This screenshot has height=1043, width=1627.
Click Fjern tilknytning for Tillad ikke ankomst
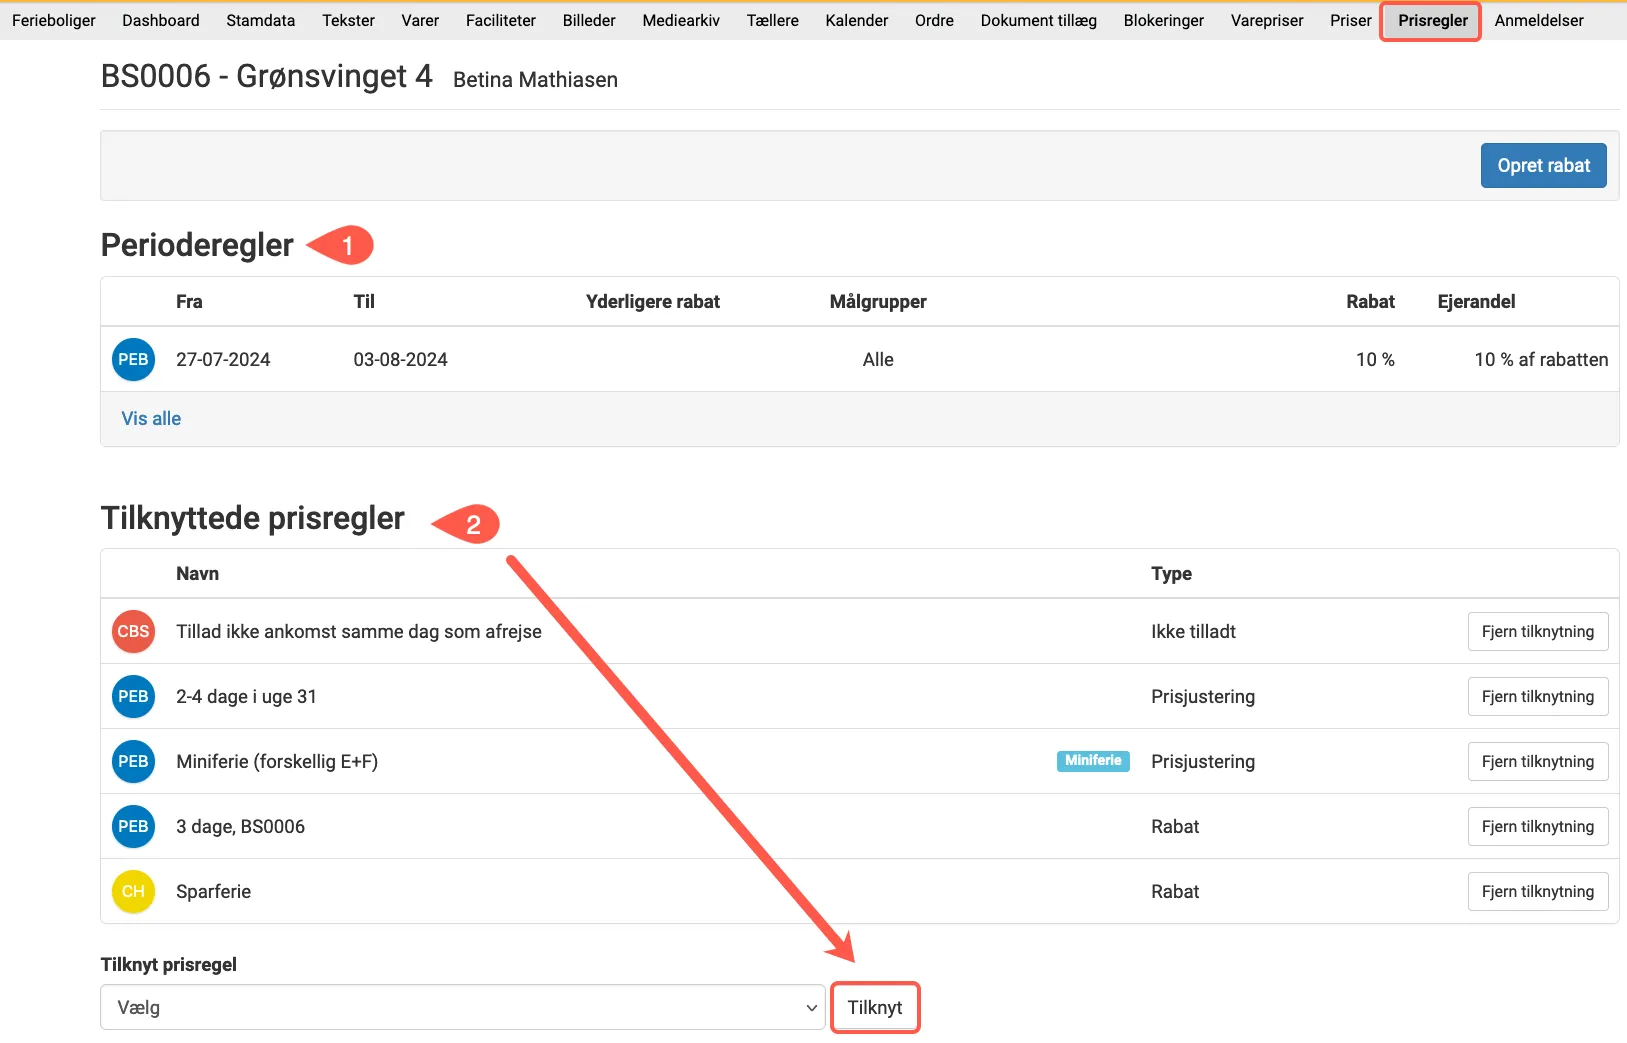point(1537,632)
